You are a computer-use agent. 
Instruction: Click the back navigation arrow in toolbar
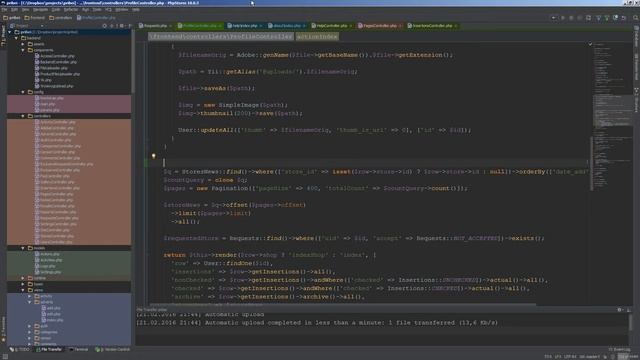pyautogui.click(x=554, y=18)
